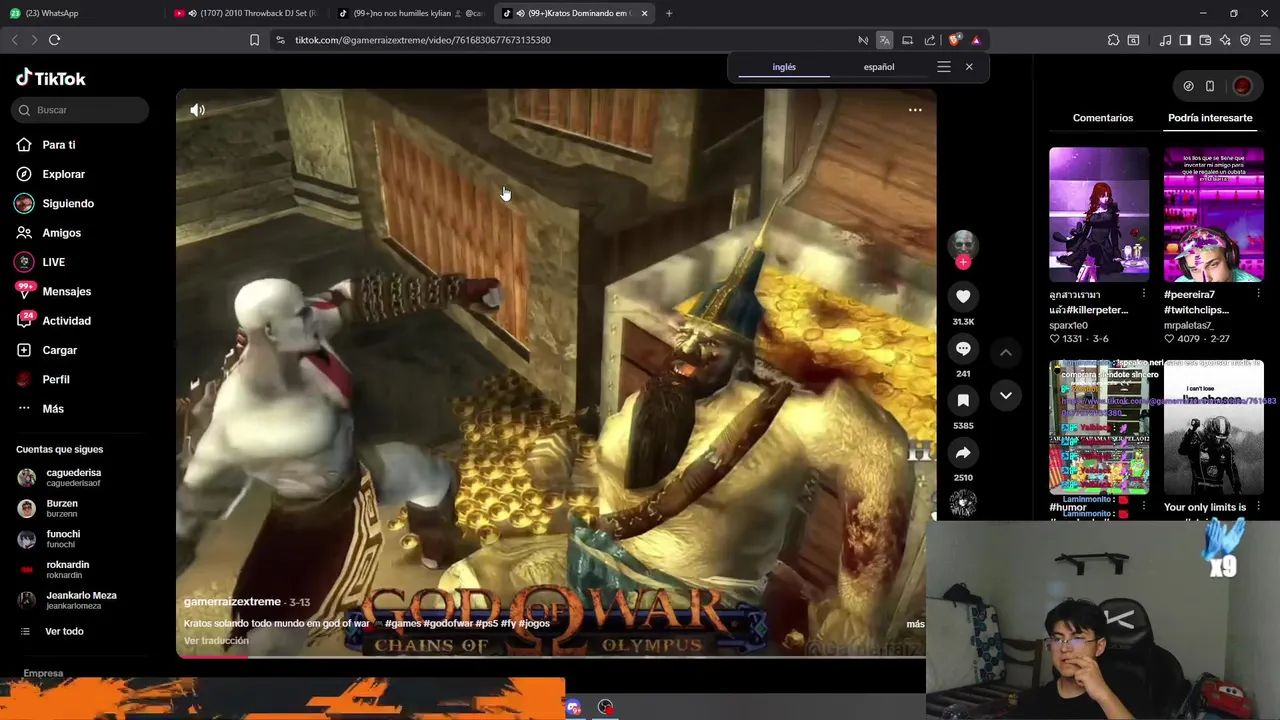Open the Brave Wallet icon

coord(1205,40)
